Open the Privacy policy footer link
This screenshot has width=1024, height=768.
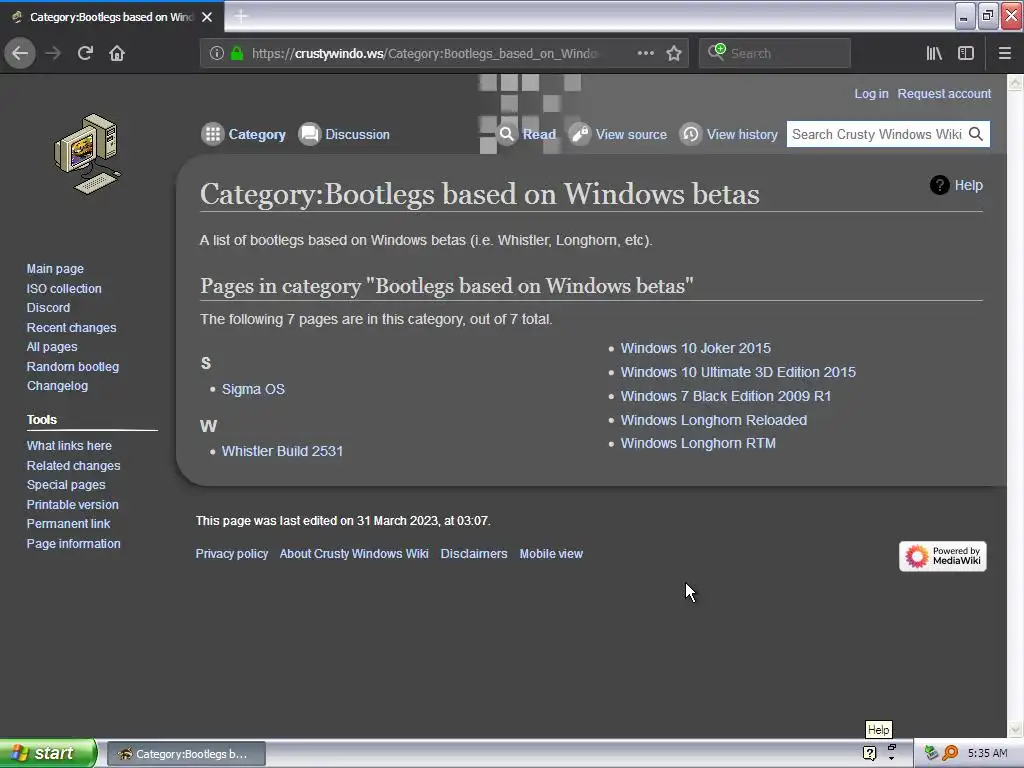click(x=232, y=553)
